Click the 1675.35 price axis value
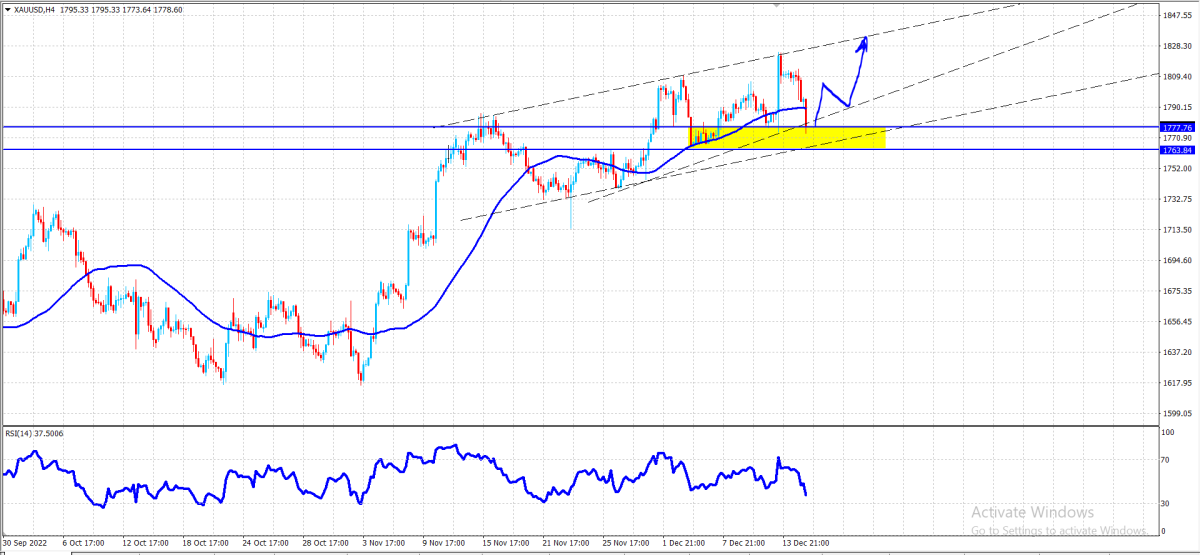 1177,291
